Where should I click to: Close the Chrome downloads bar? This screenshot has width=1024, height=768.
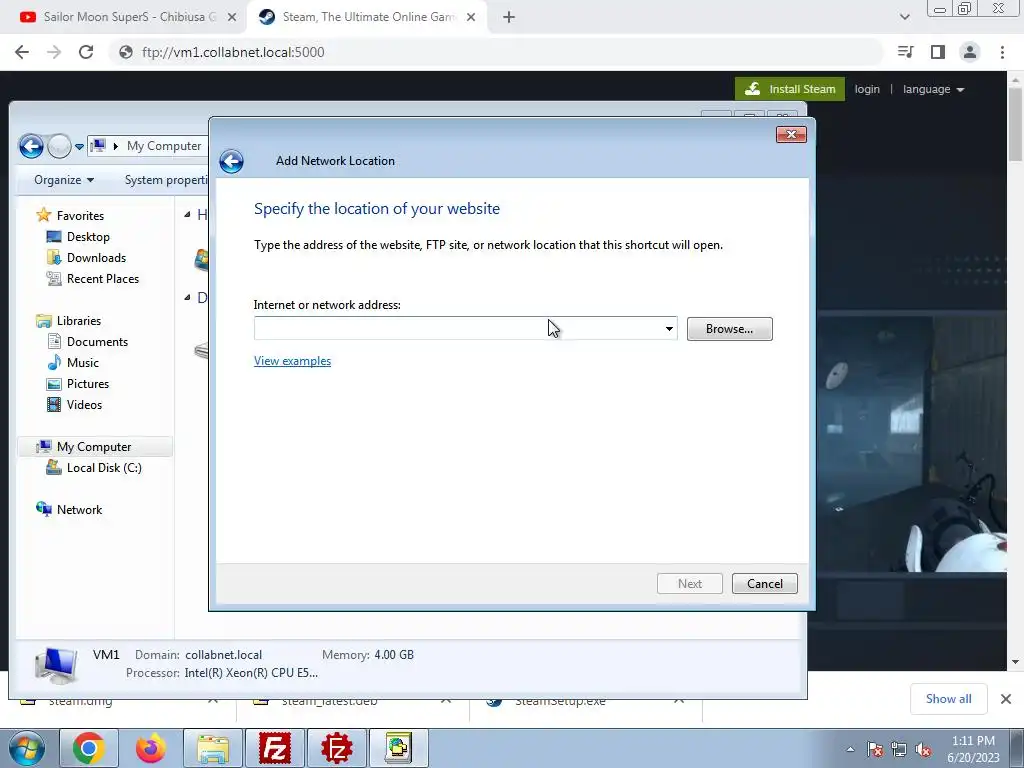1006,699
